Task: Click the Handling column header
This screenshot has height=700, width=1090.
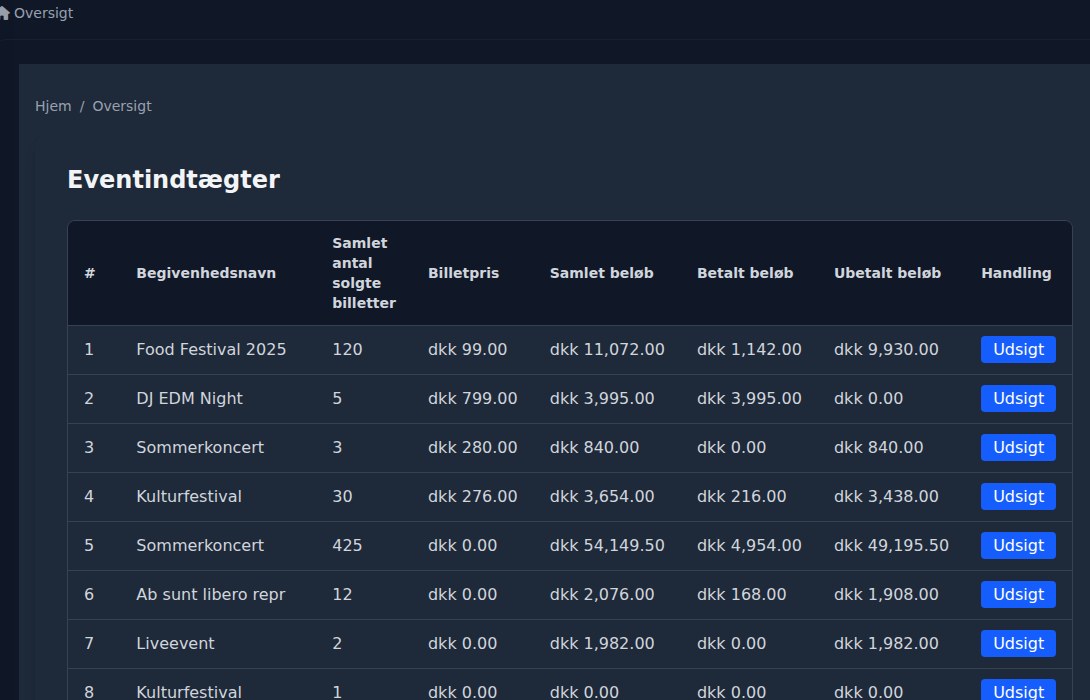Action: tap(1016, 273)
